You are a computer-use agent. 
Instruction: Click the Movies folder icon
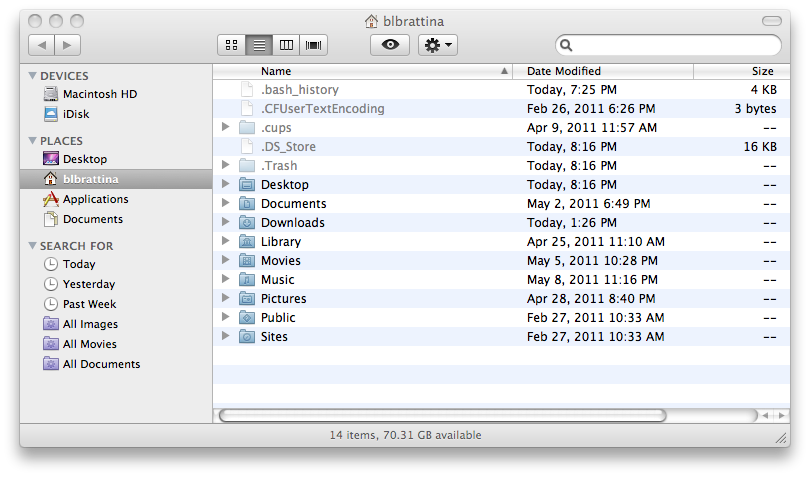tap(247, 260)
